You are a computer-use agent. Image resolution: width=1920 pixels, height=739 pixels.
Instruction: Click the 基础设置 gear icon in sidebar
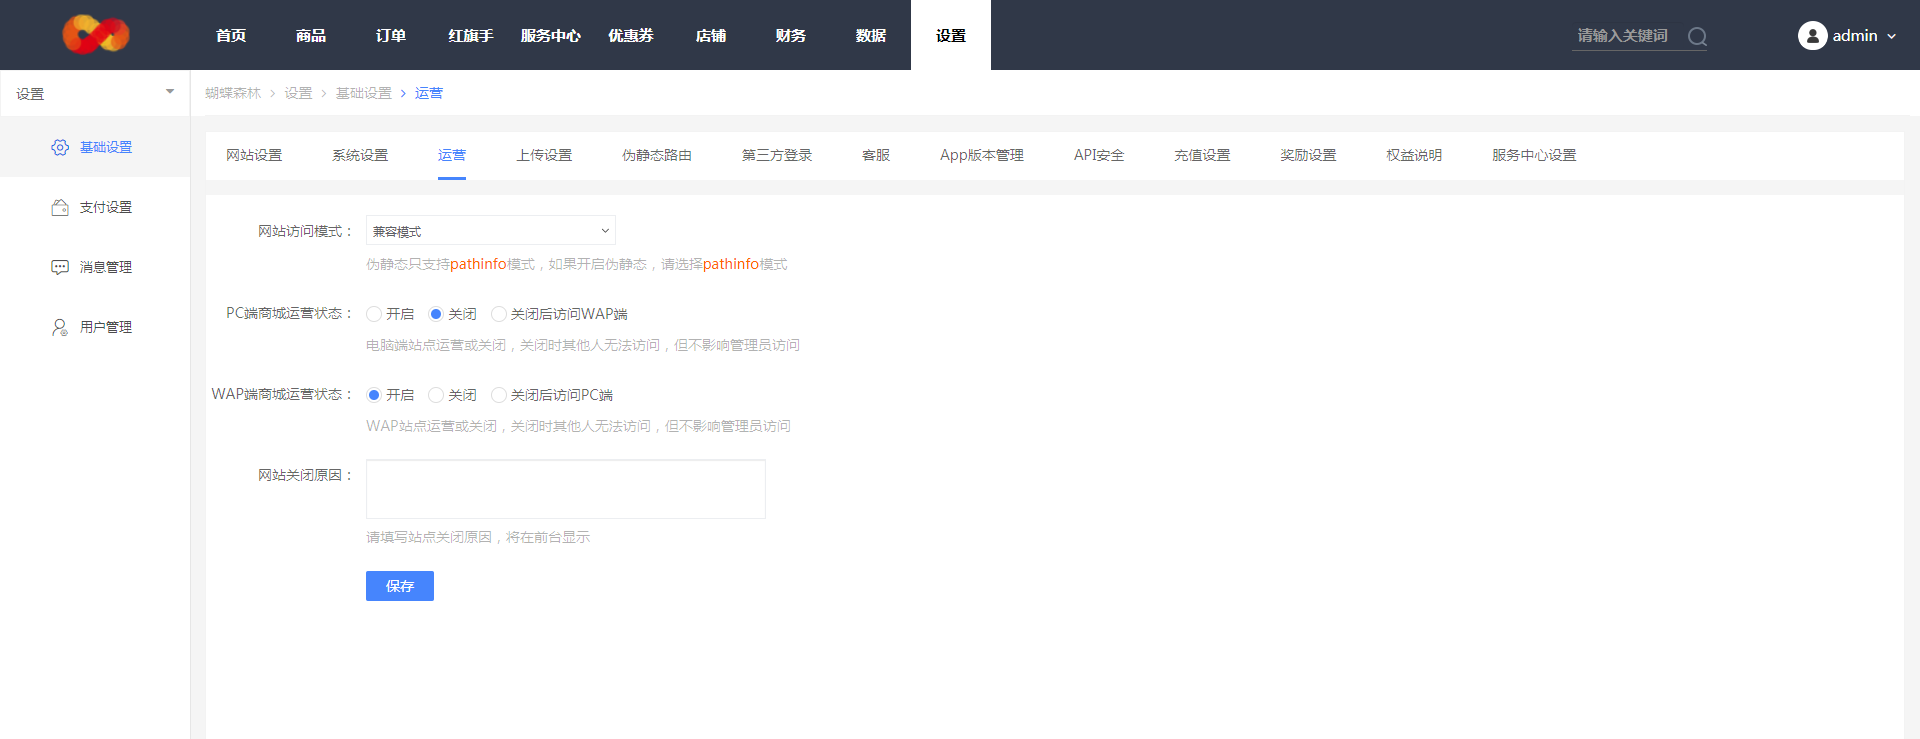60,147
